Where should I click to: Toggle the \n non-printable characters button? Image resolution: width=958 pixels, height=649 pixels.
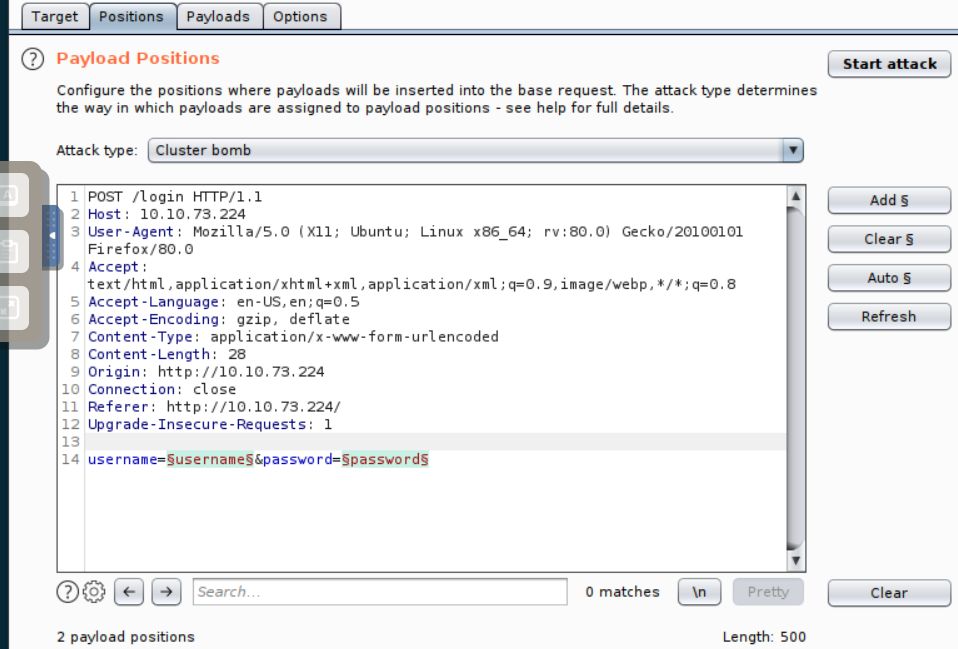click(700, 592)
